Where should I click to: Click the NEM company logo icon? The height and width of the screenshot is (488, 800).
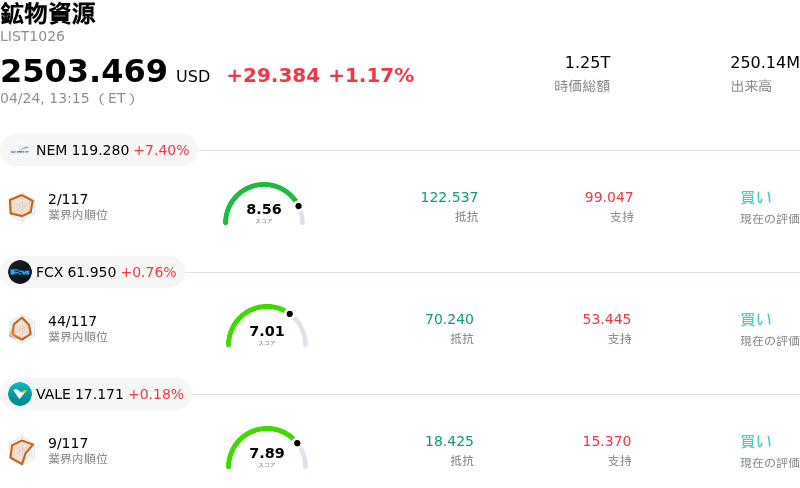(x=20, y=150)
